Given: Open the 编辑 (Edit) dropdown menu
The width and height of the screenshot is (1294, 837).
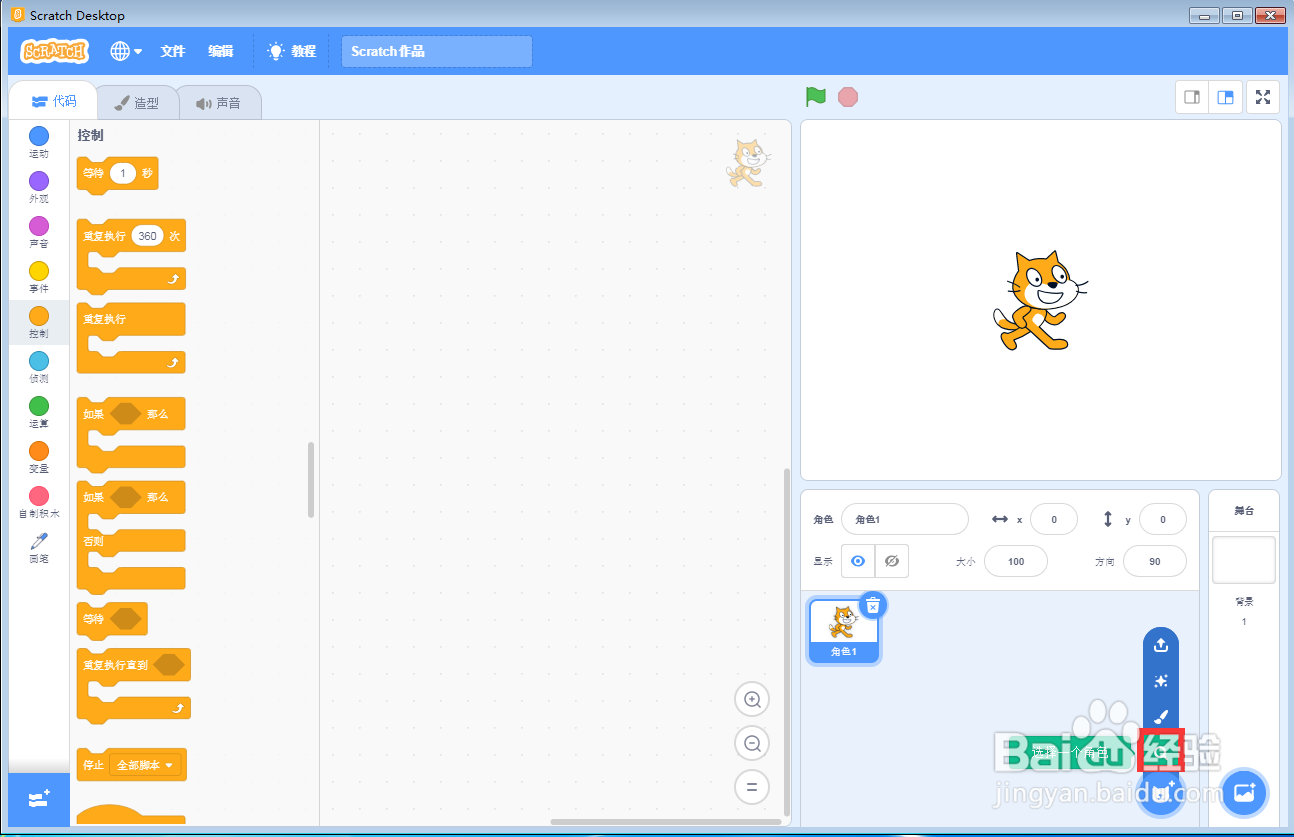Looking at the screenshot, I should pyautogui.click(x=221, y=51).
